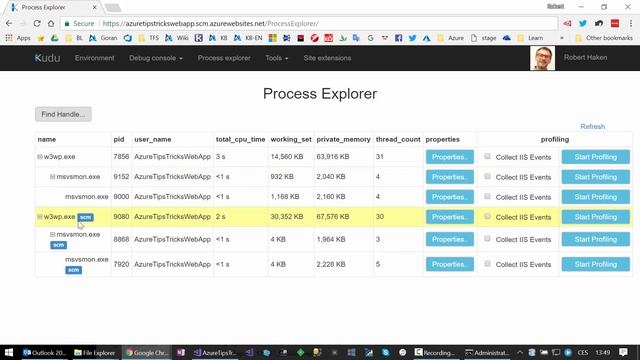This screenshot has height=360, width=640.
Task: Open the Environment page
Action: point(95,58)
